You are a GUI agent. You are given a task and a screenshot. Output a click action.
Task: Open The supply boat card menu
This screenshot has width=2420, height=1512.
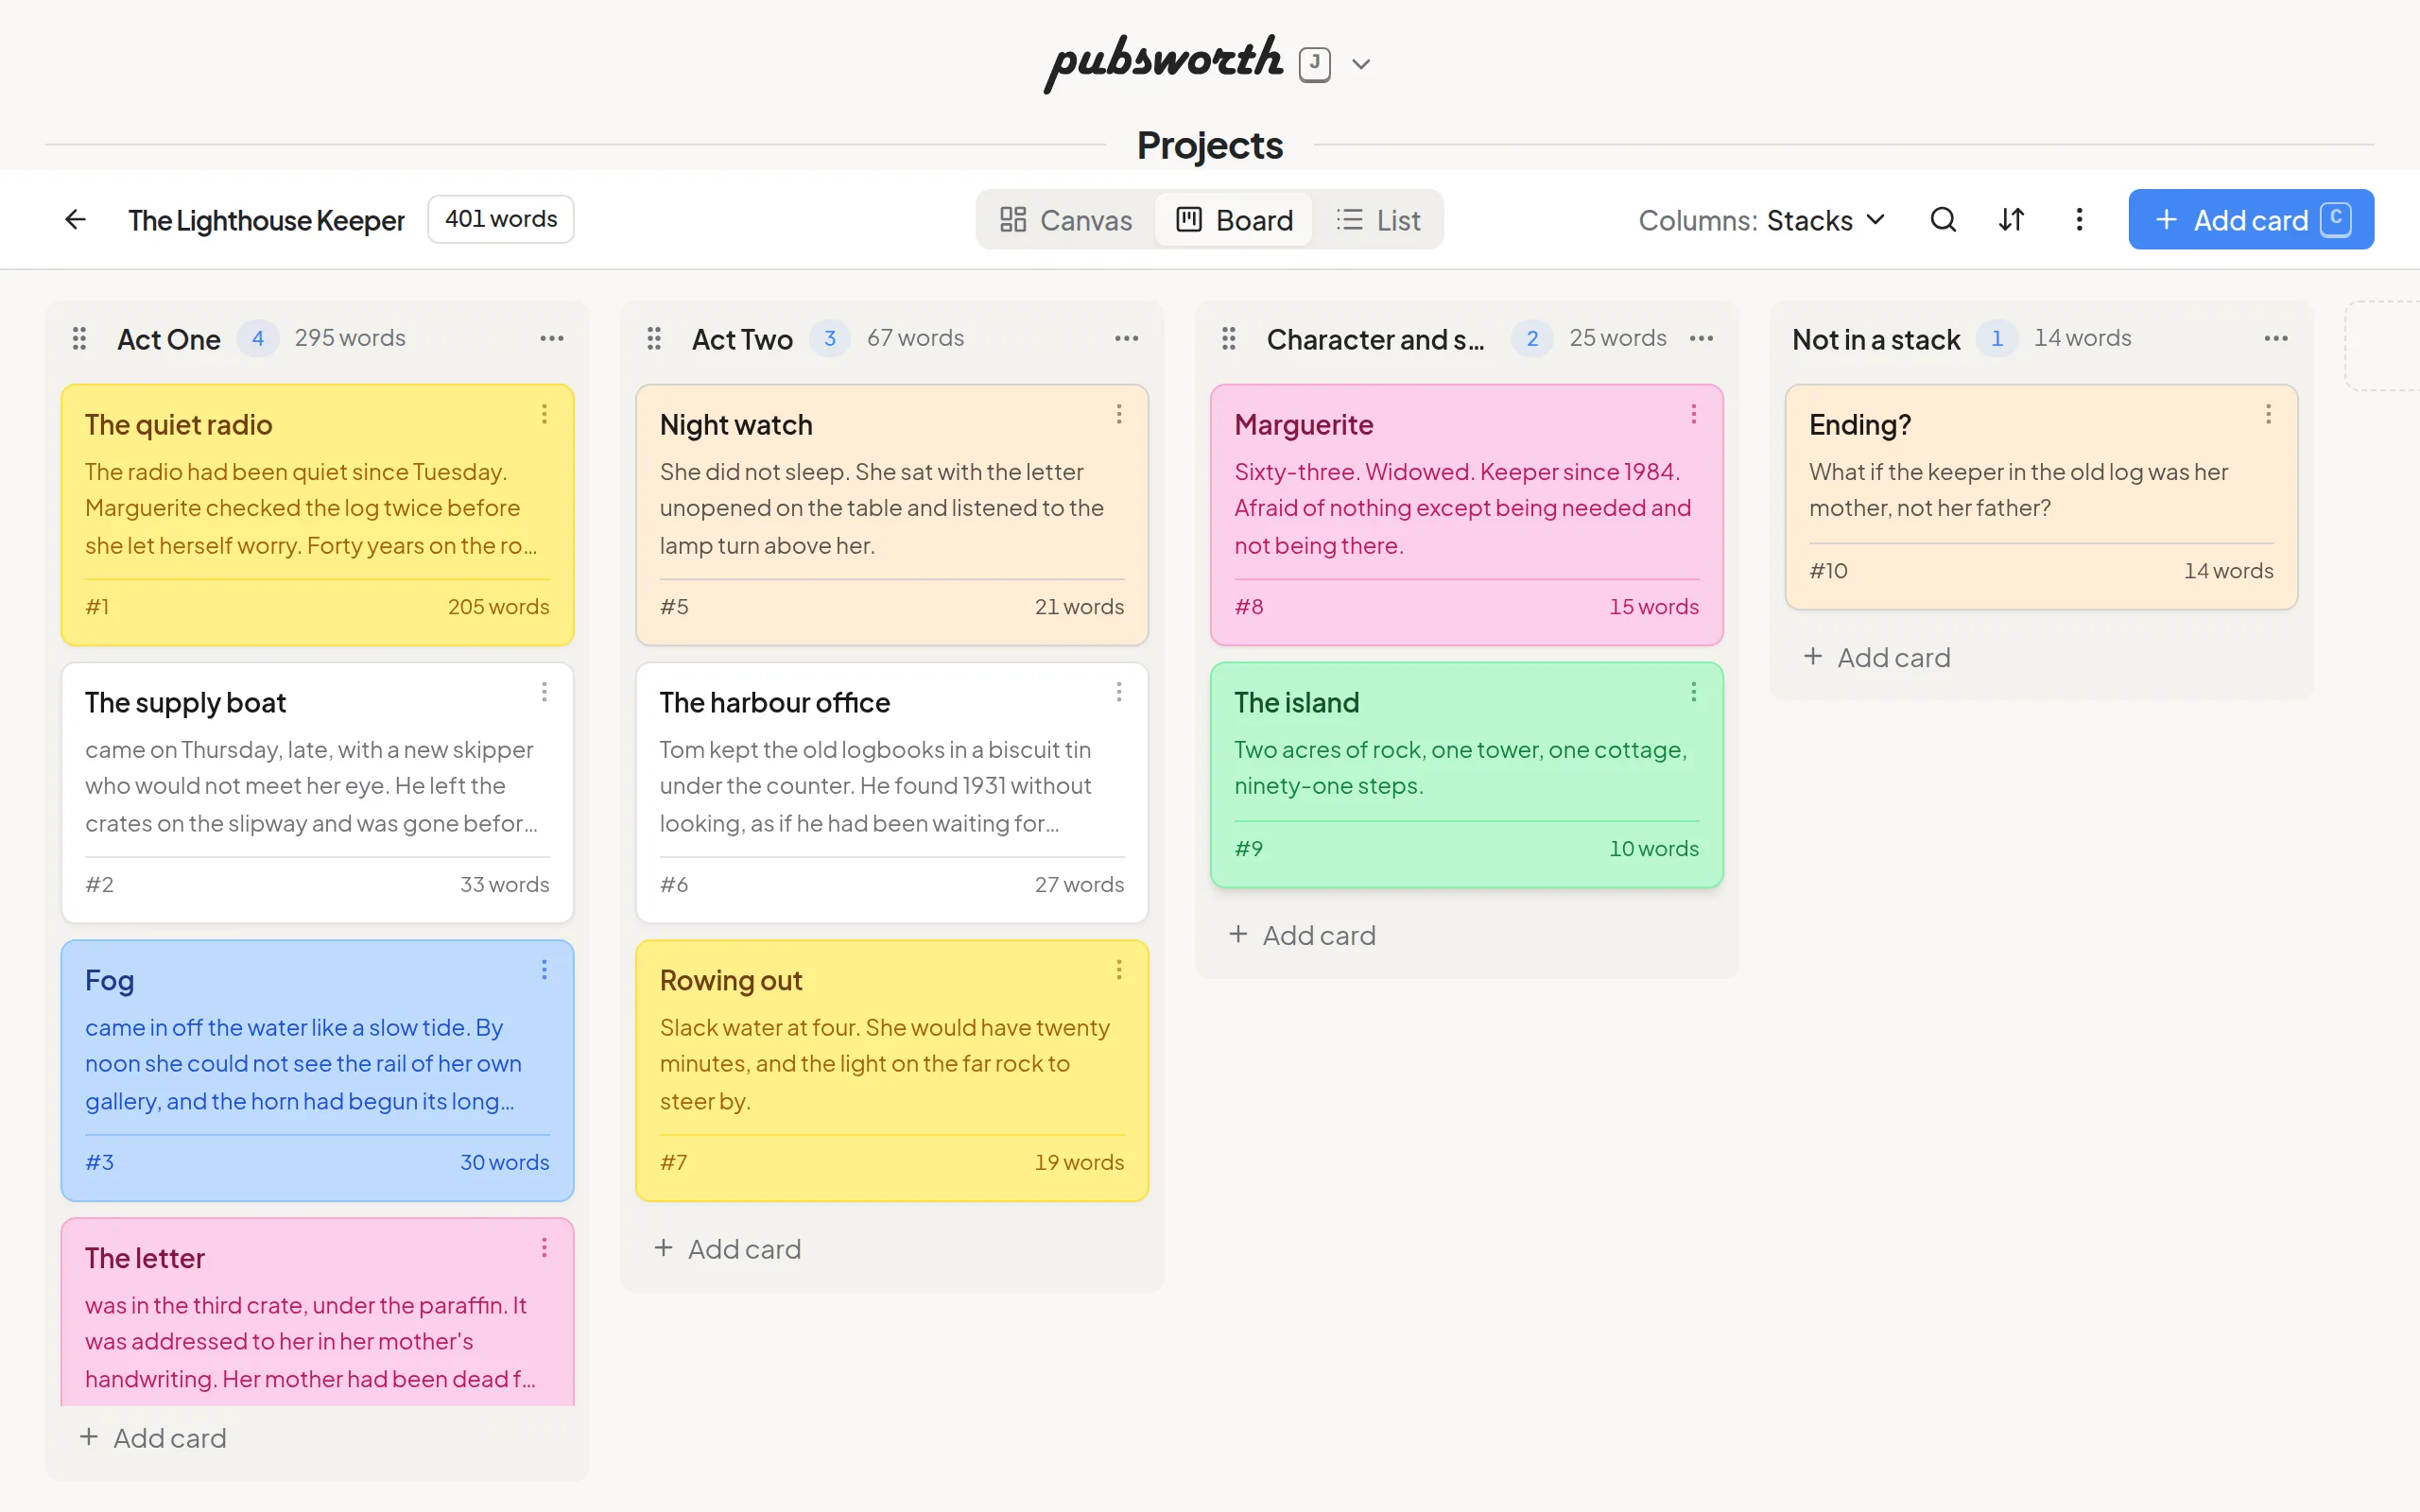(x=544, y=692)
